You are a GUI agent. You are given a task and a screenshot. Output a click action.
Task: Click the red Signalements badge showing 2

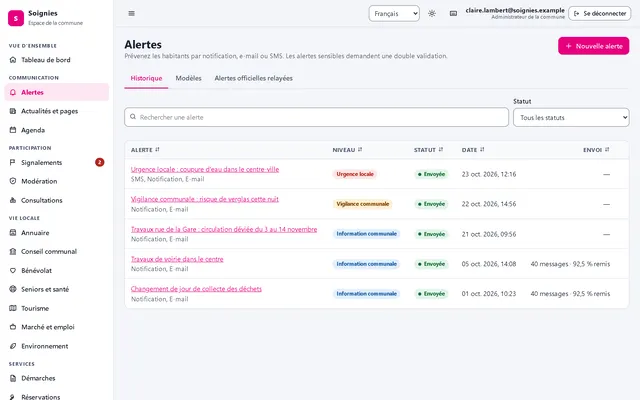[100, 162]
